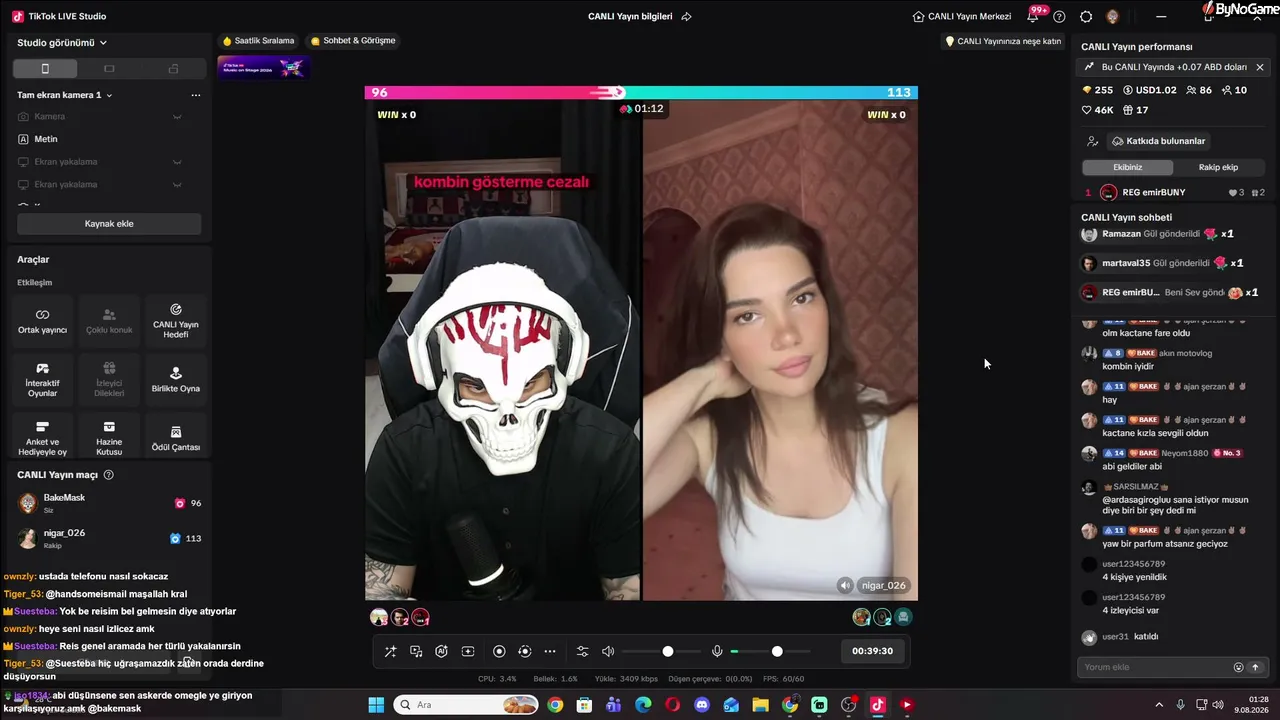
Task: Click the add clip icon in toolbar
Action: coord(467,651)
